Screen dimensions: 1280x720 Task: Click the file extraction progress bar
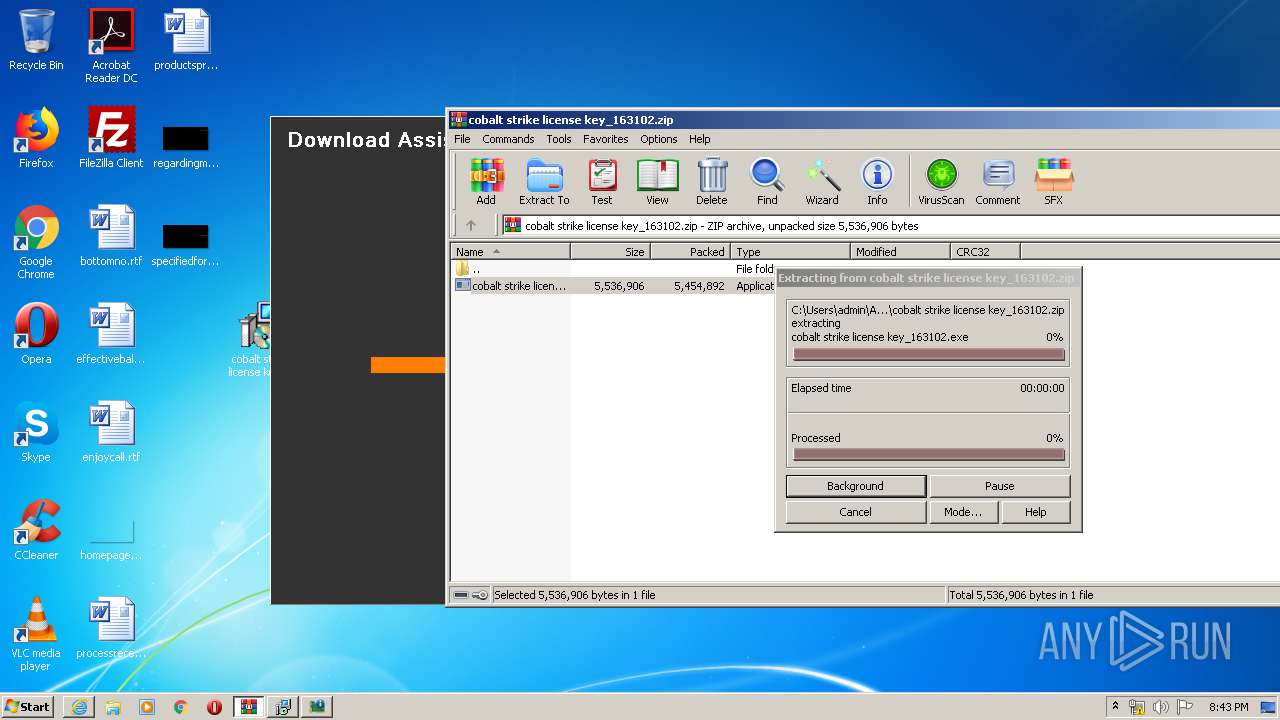(928, 354)
